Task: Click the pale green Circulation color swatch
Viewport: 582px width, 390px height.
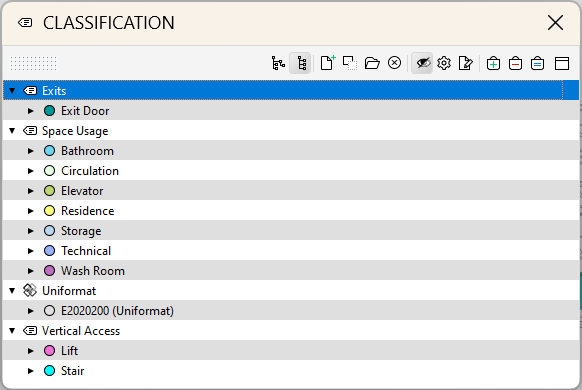Action: pyautogui.click(x=49, y=171)
